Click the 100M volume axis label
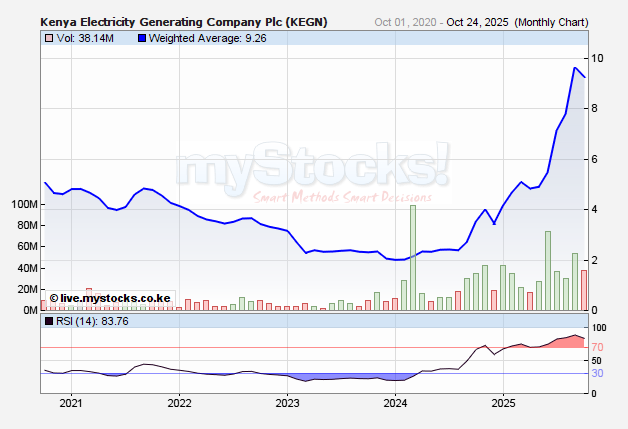628x429 pixels. click(23, 204)
